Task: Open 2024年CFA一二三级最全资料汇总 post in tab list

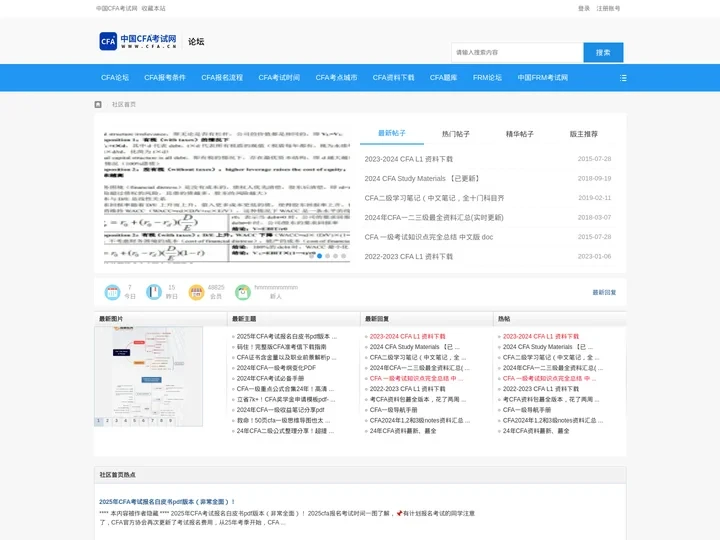Action: tap(434, 217)
